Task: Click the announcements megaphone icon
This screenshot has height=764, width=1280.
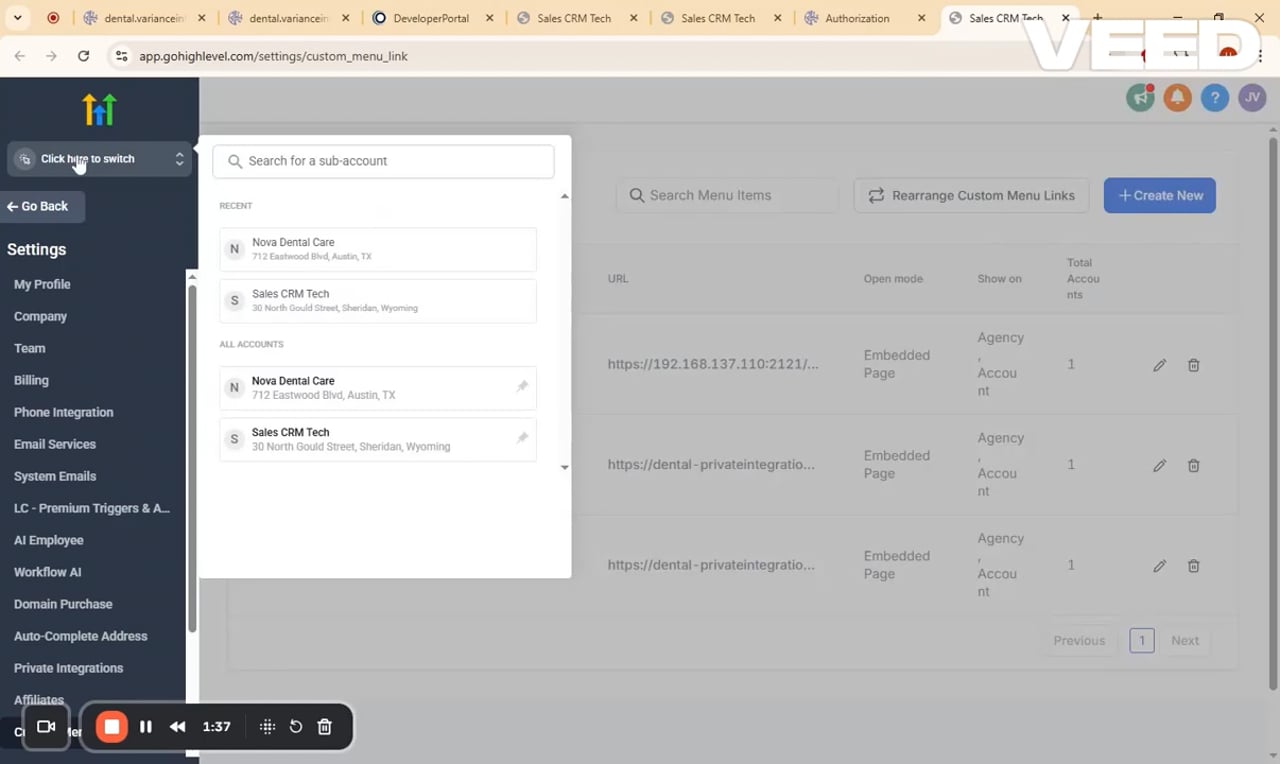Action: 1140,97
